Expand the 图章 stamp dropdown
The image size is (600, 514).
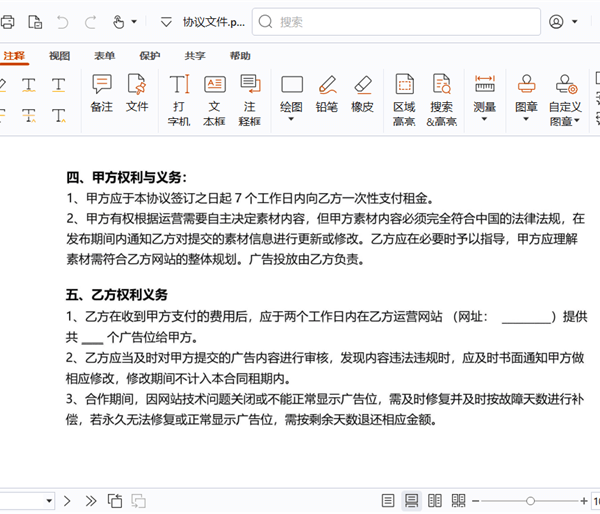pos(527,119)
